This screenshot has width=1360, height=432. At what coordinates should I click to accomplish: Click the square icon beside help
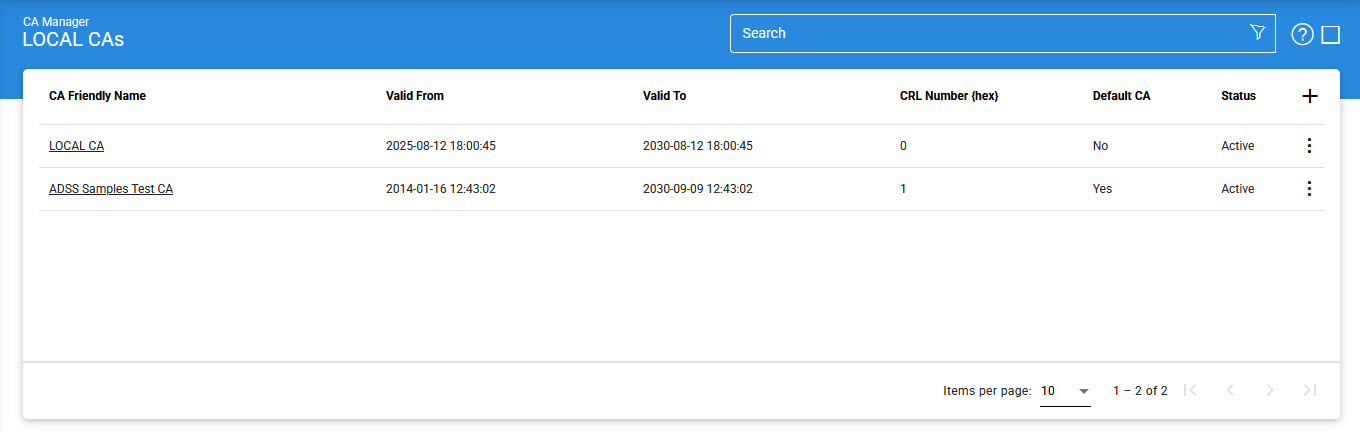point(1330,35)
